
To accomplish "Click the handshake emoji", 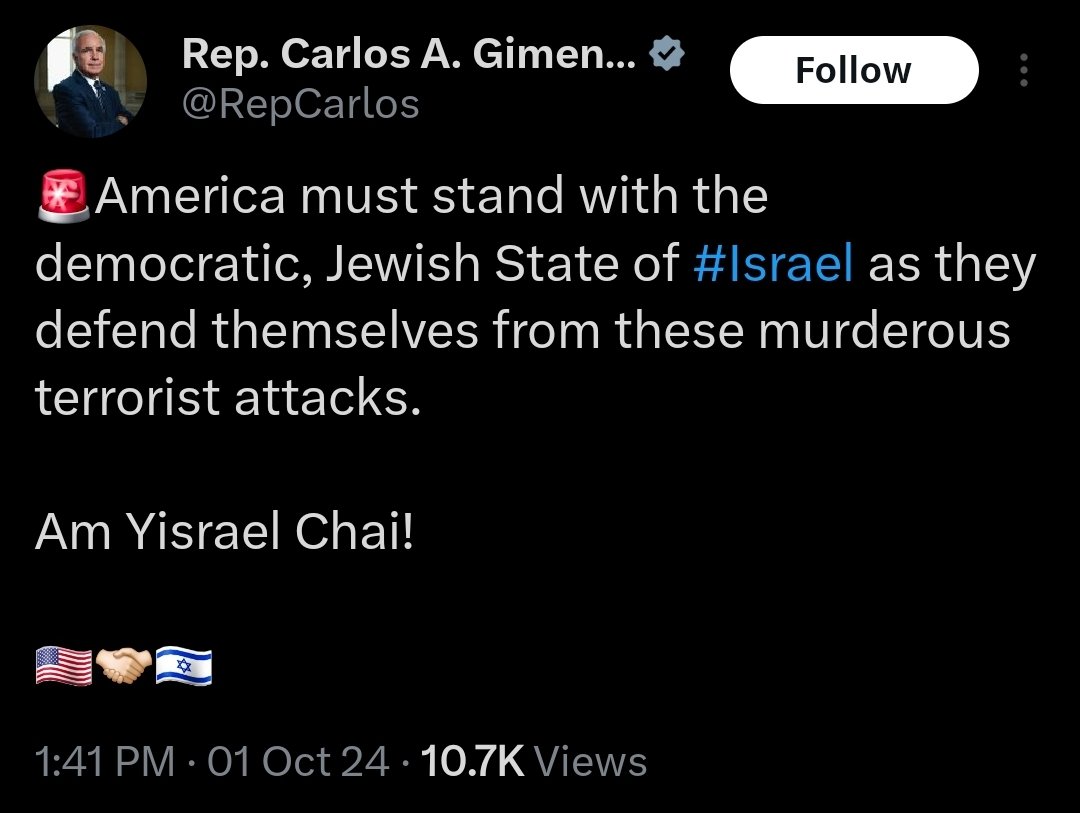I will pyautogui.click(x=123, y=665).
